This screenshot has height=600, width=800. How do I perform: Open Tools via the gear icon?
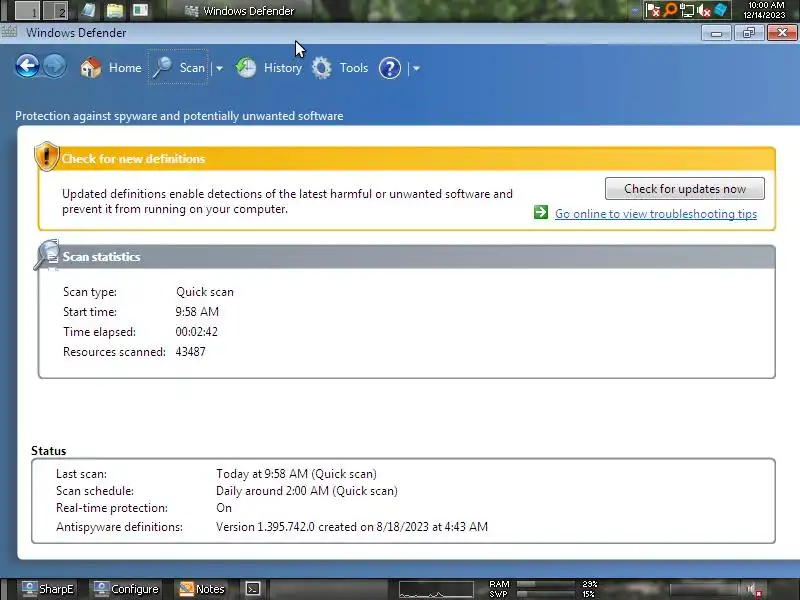pyautogui.click(x=321, y=68)
